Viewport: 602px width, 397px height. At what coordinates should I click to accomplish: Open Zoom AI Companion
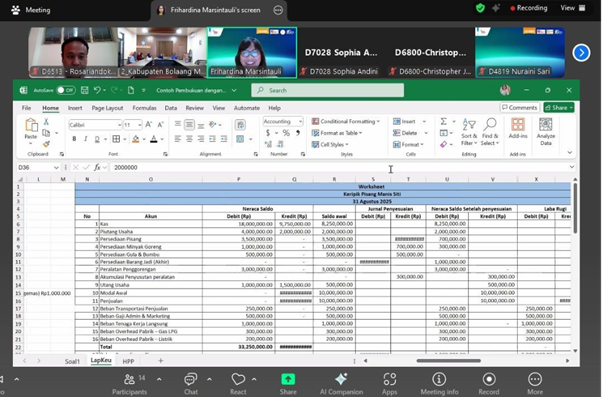point(341,384)
